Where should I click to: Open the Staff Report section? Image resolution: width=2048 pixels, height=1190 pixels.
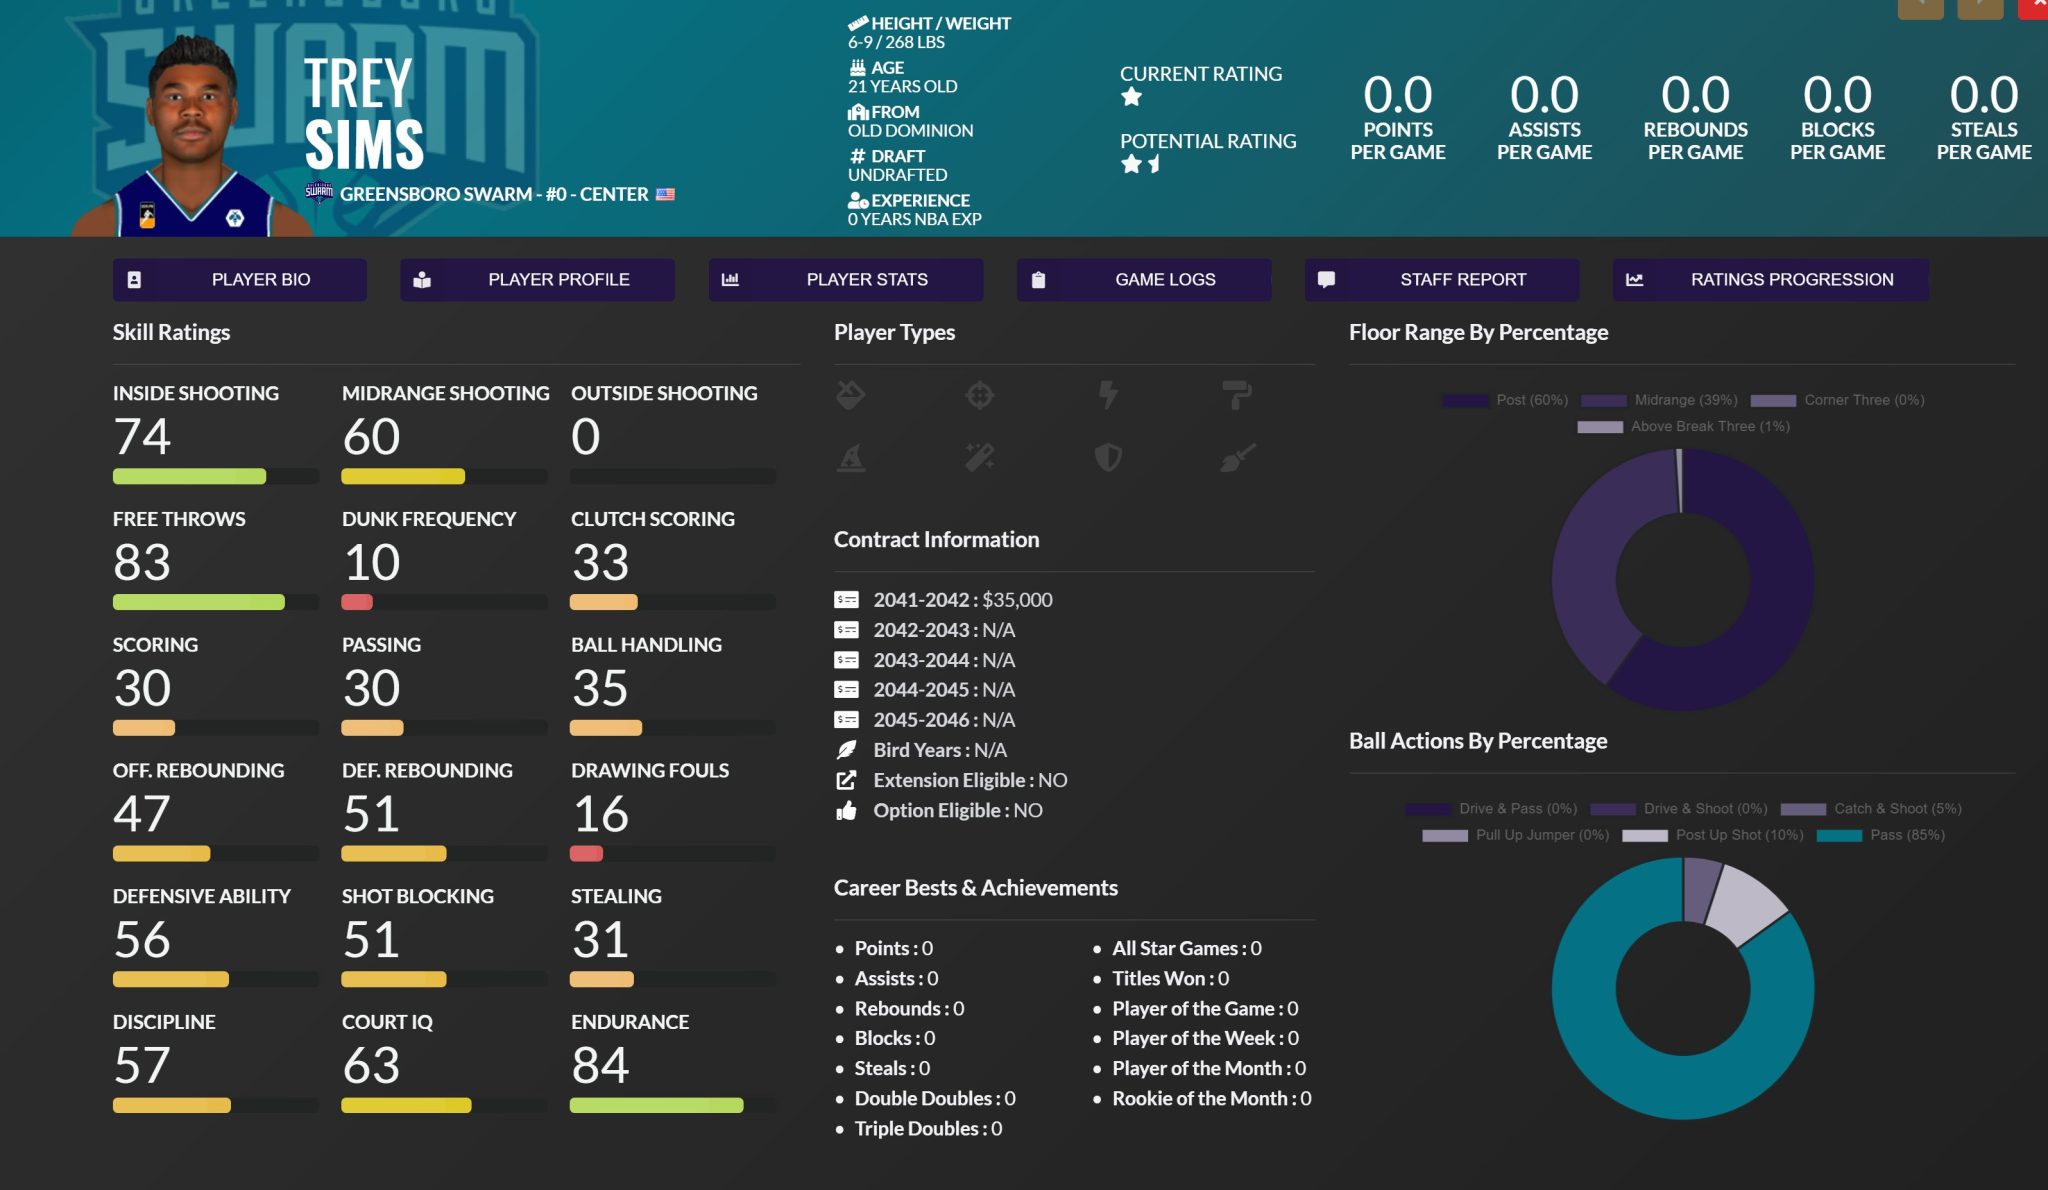1441,280
